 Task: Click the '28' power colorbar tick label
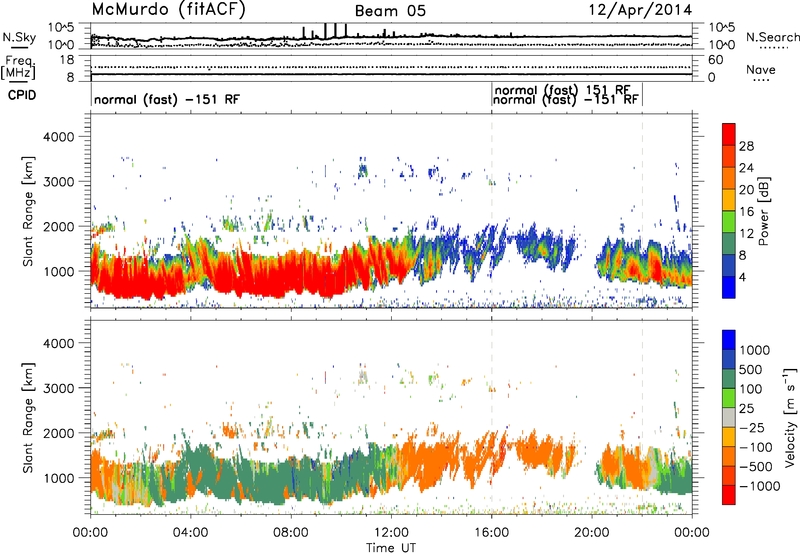tap(746, 146)
